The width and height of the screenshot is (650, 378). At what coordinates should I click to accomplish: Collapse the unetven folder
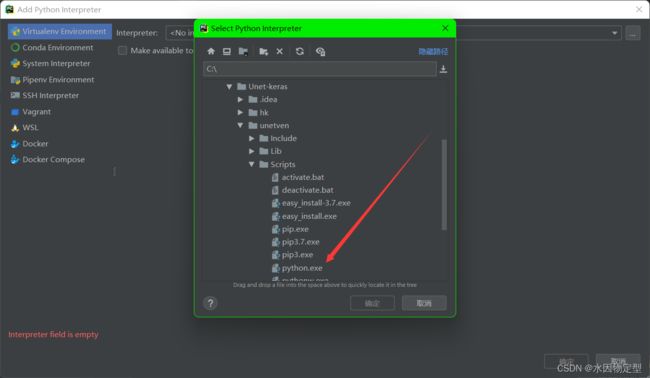[240, 125]
